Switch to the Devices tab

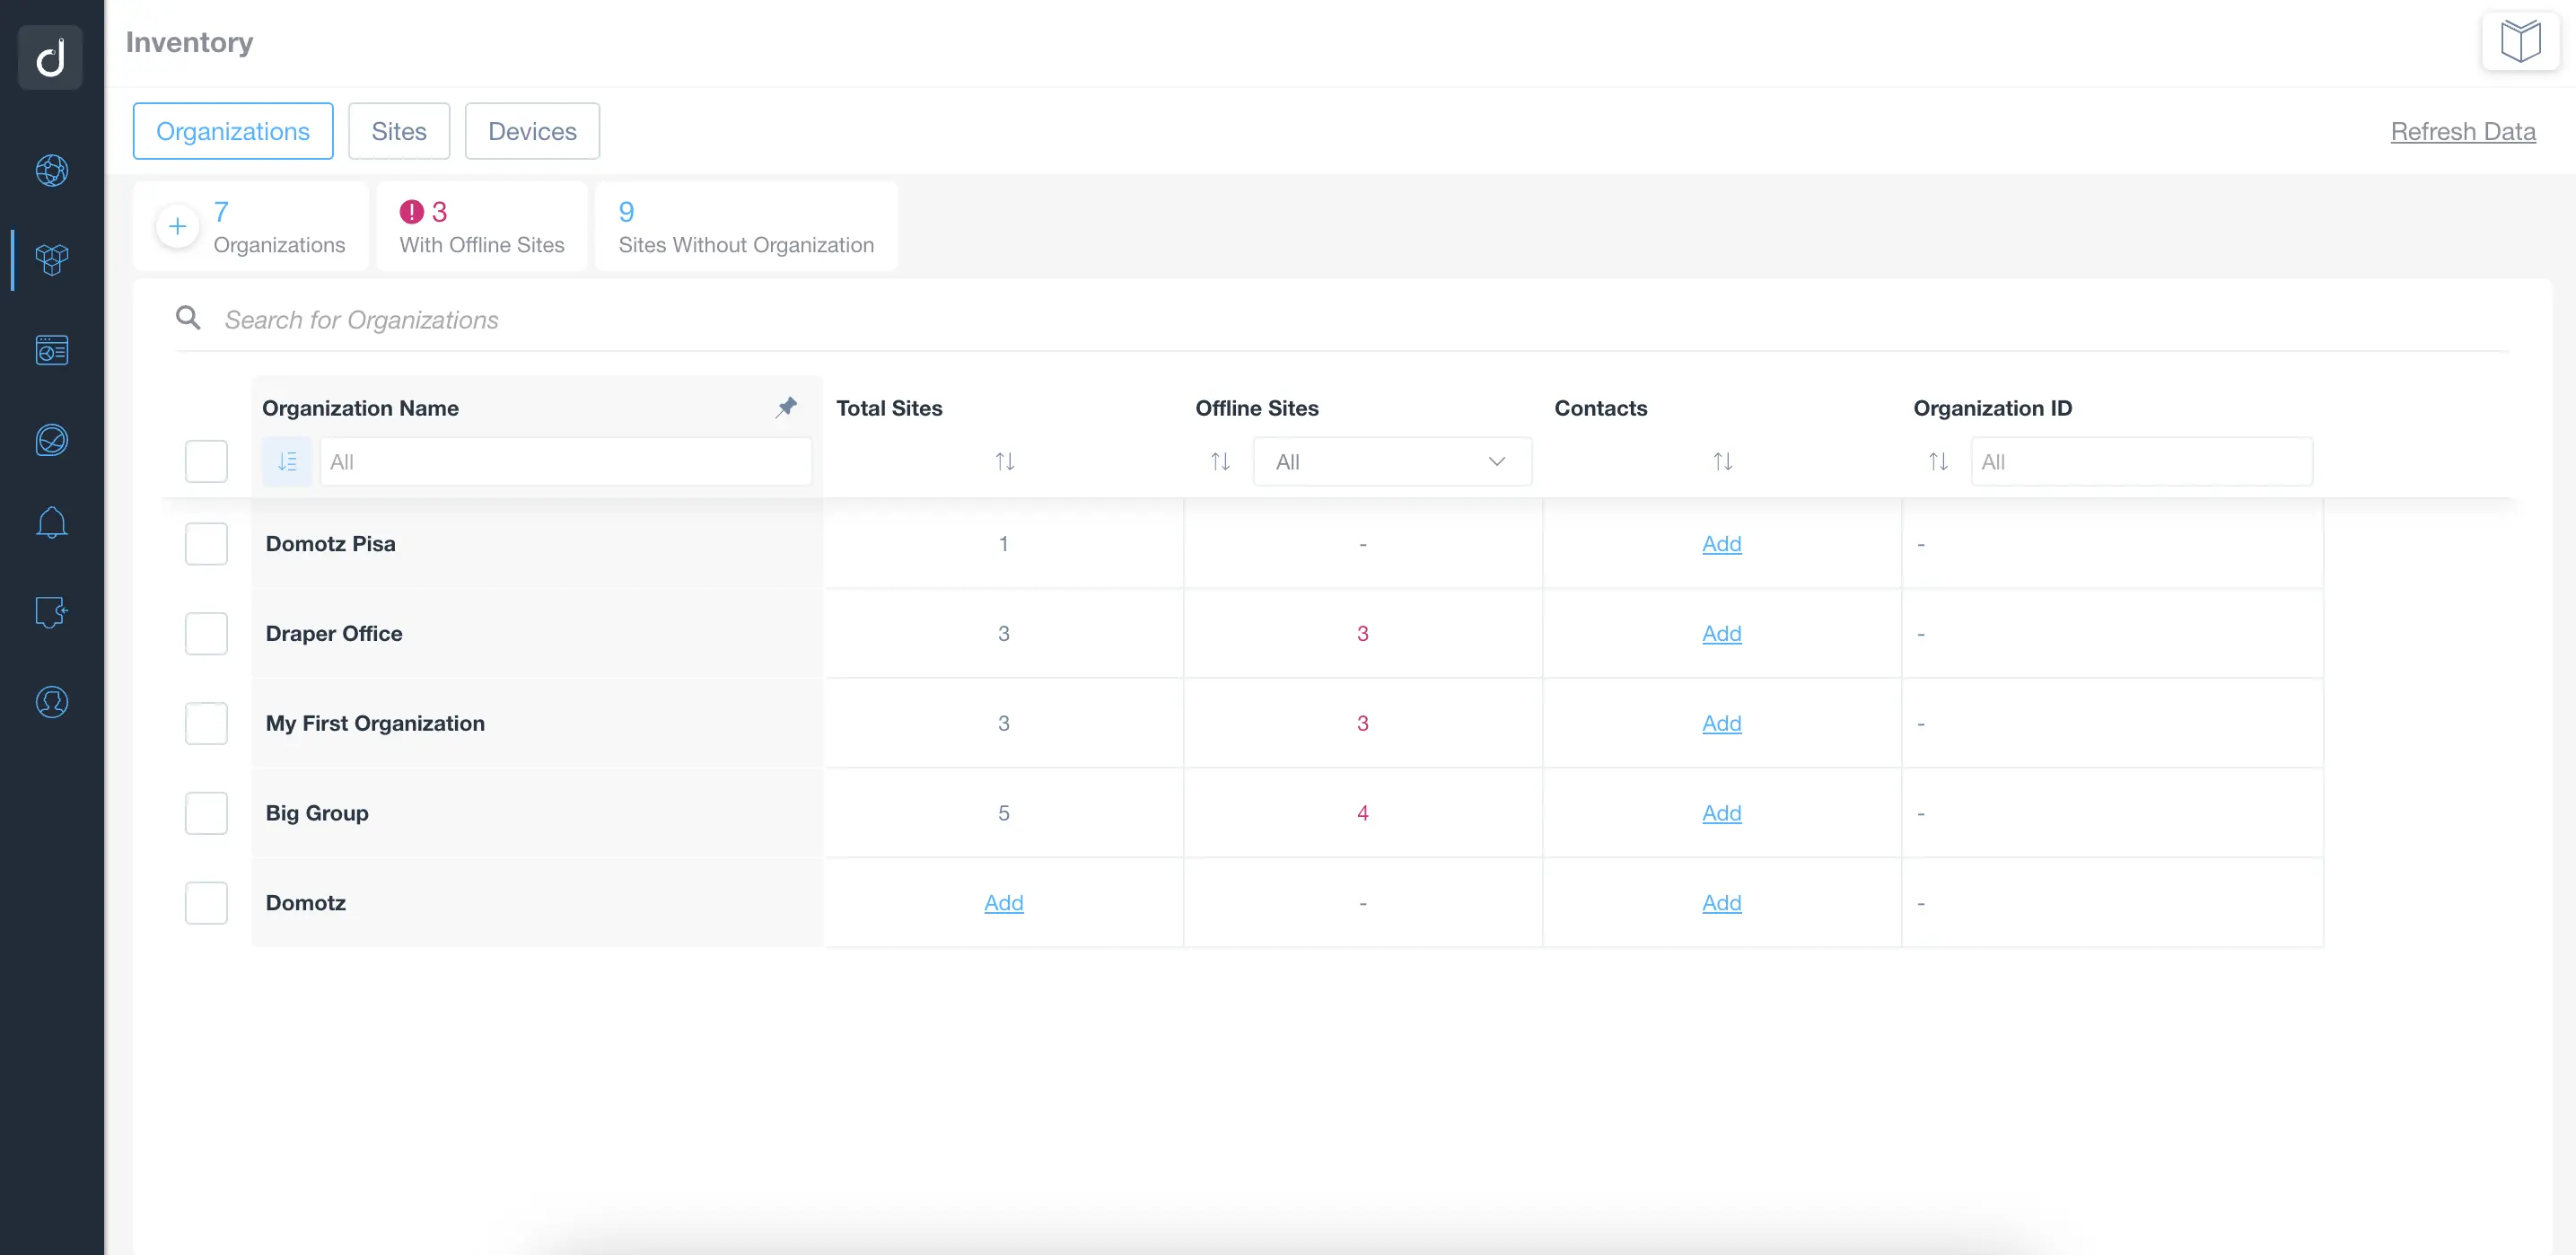(x=532, y=131)
